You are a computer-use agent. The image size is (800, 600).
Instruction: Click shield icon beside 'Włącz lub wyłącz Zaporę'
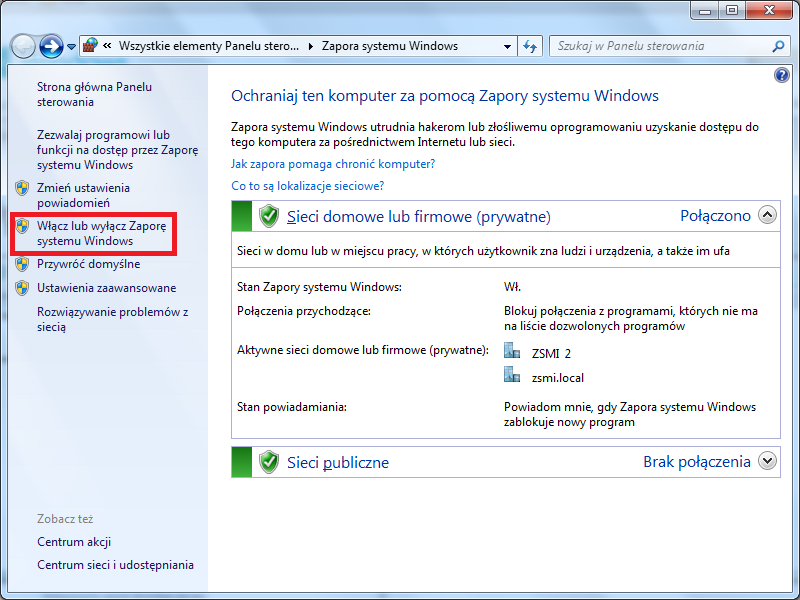(22, 226)
